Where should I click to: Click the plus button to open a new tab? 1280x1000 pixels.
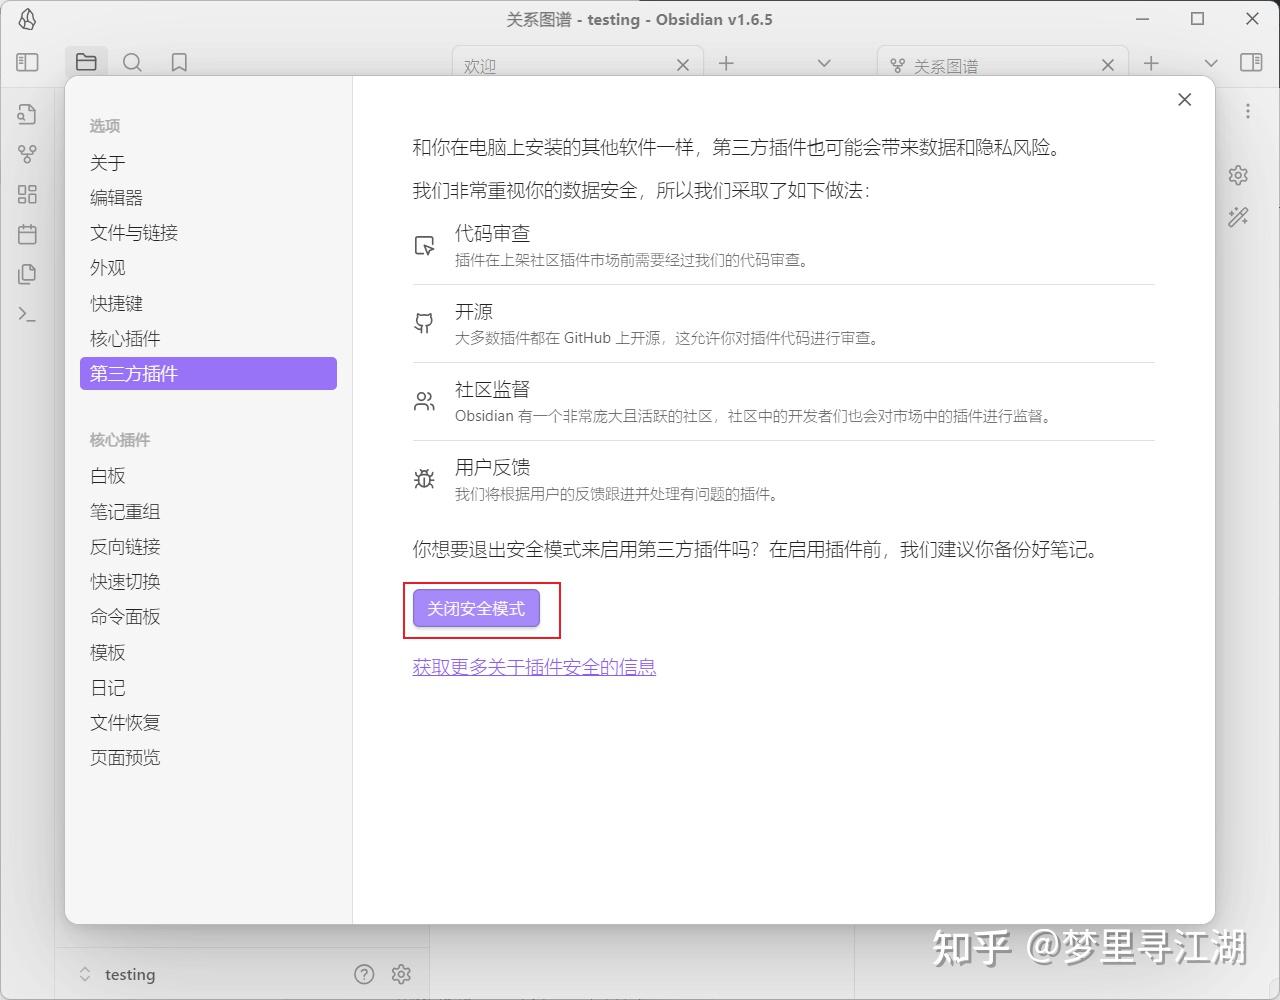tap(725, 62)
